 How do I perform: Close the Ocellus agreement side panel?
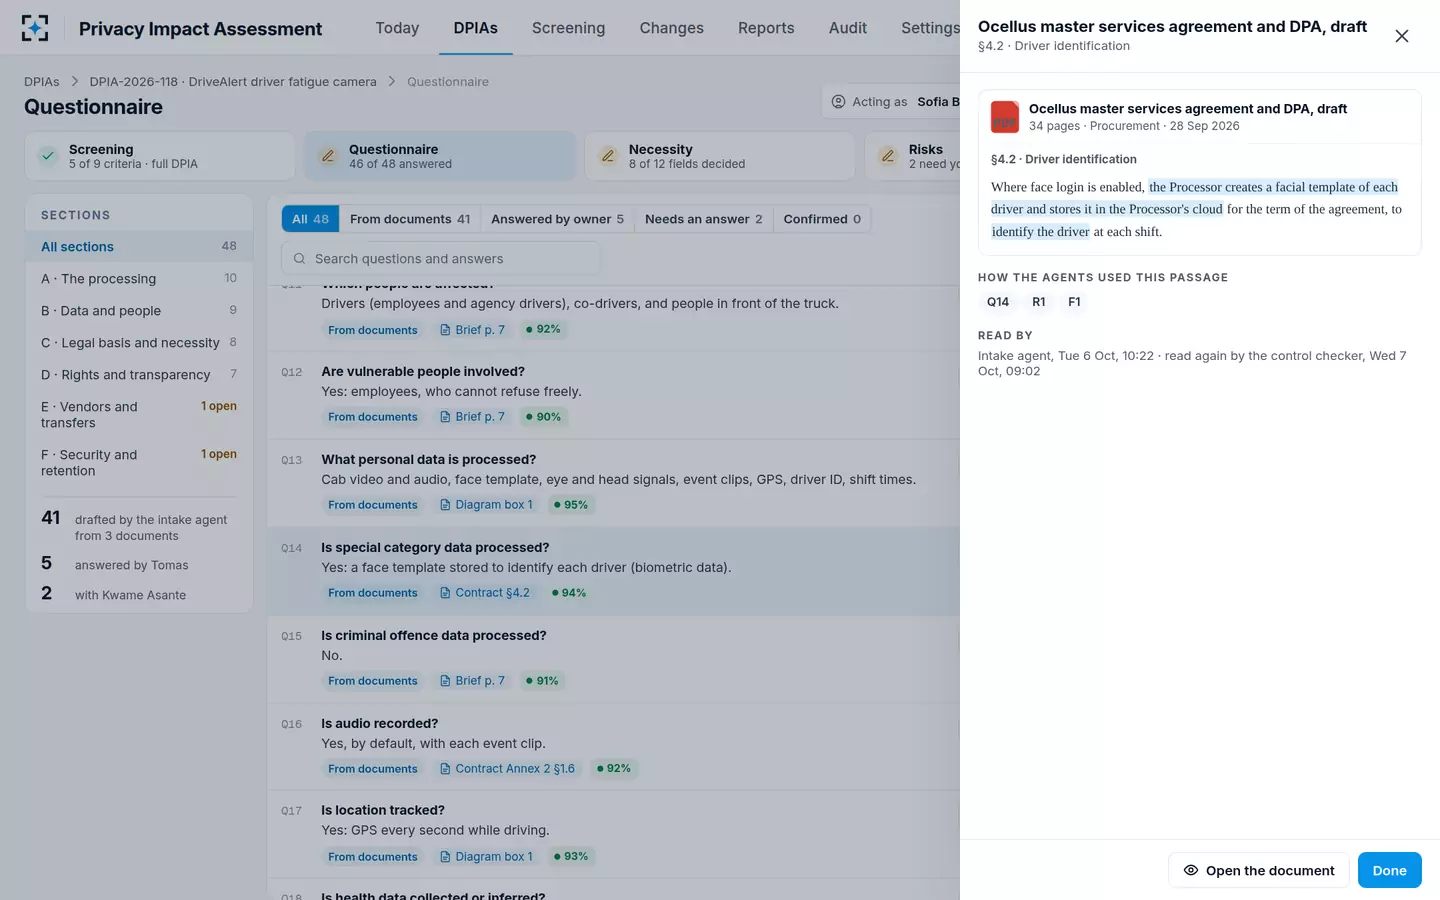(1402, 36)
